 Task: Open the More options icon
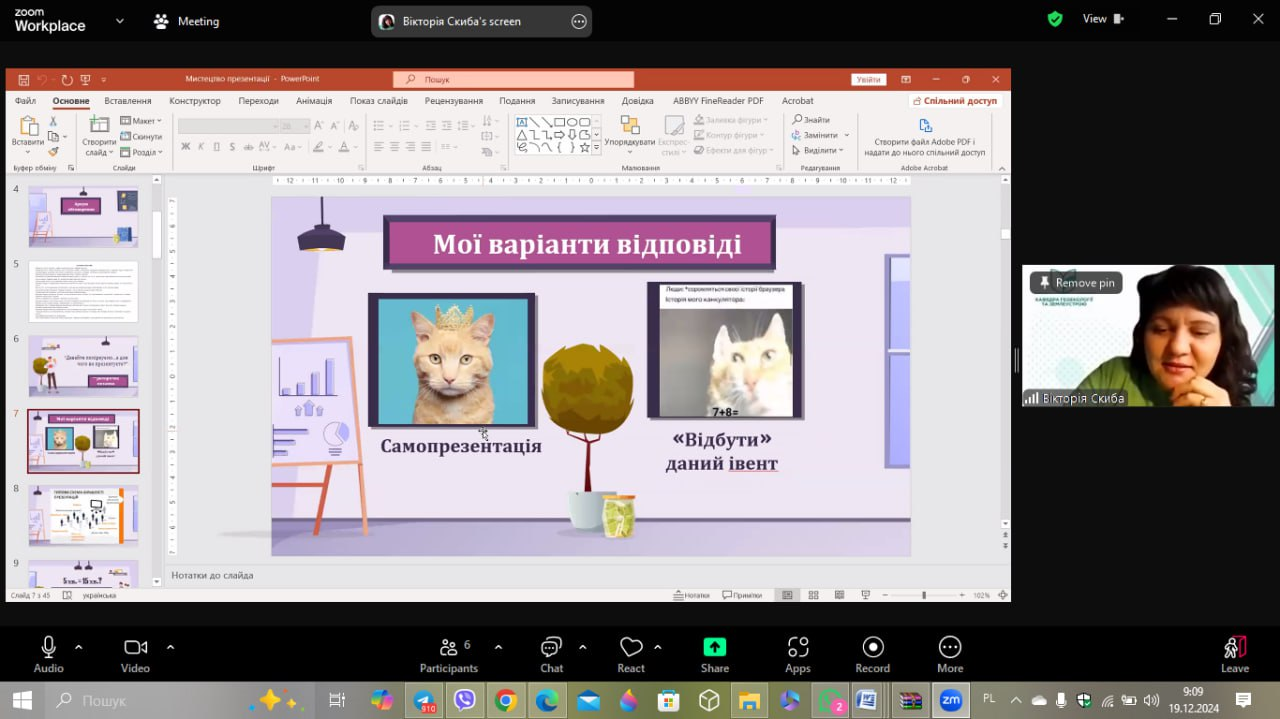(x=950, y=654)
